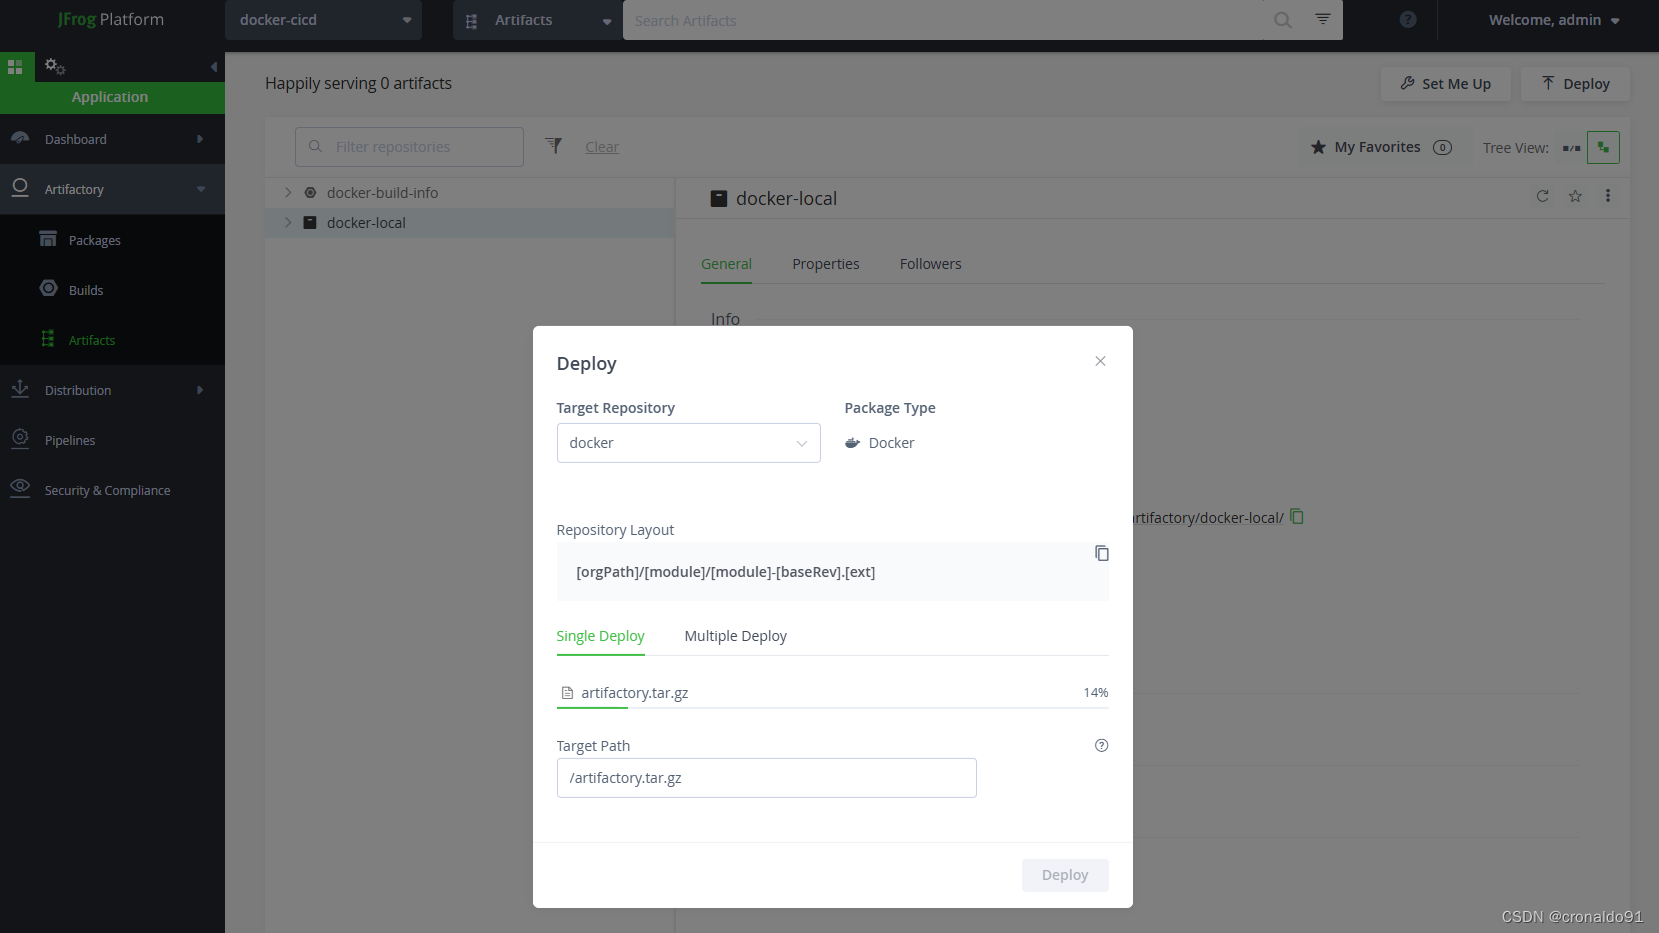Screen dimensions: 1659x933
Task: Expand the Distribution menu arrow
Action: [x=200, y=390]
